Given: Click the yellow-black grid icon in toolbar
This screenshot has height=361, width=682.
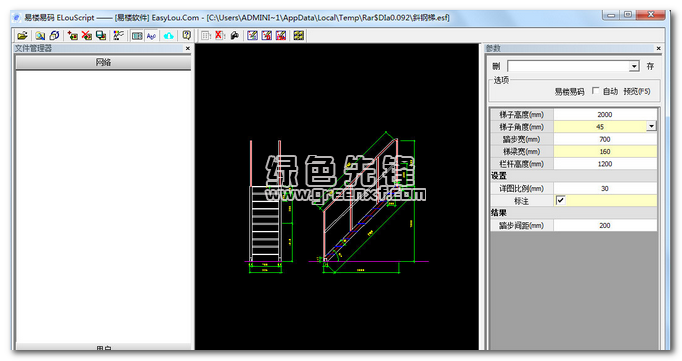Looking at the screenshot, I should 299,36.
